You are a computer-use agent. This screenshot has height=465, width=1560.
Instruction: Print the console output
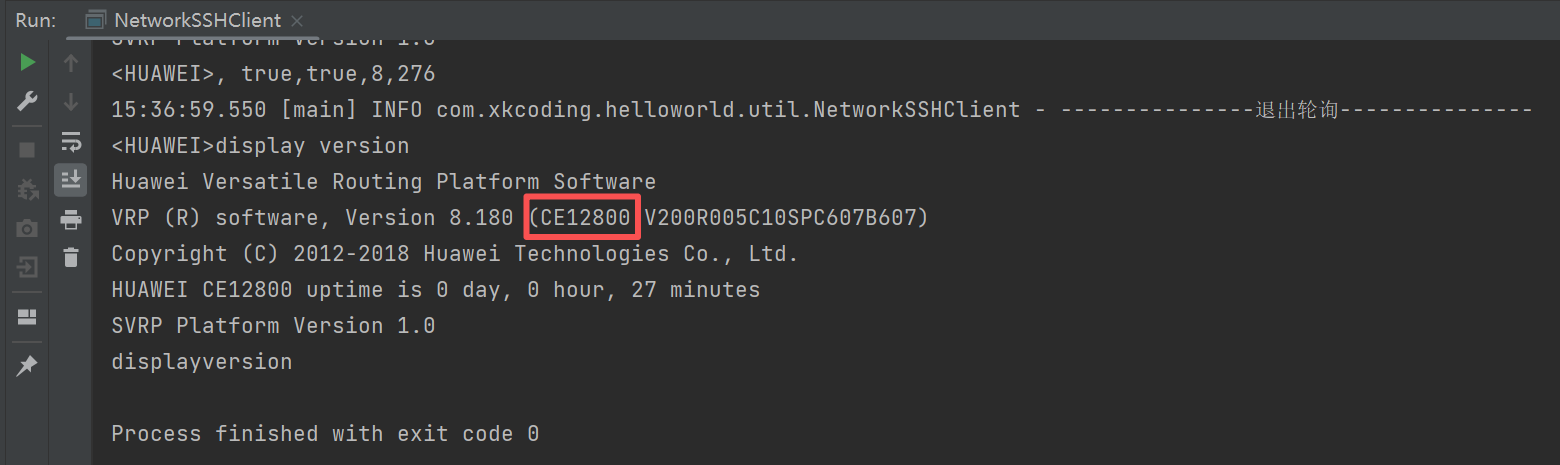point(71,219)
